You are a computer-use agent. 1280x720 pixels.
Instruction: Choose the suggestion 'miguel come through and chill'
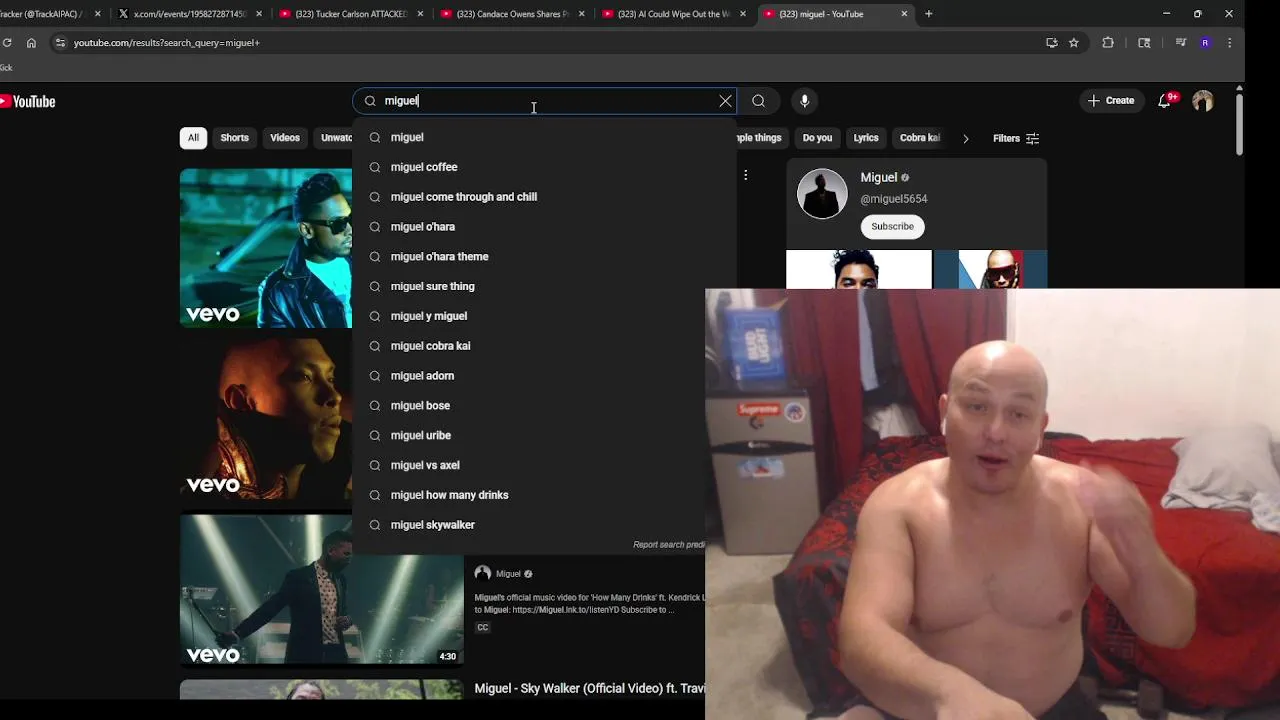544,197
